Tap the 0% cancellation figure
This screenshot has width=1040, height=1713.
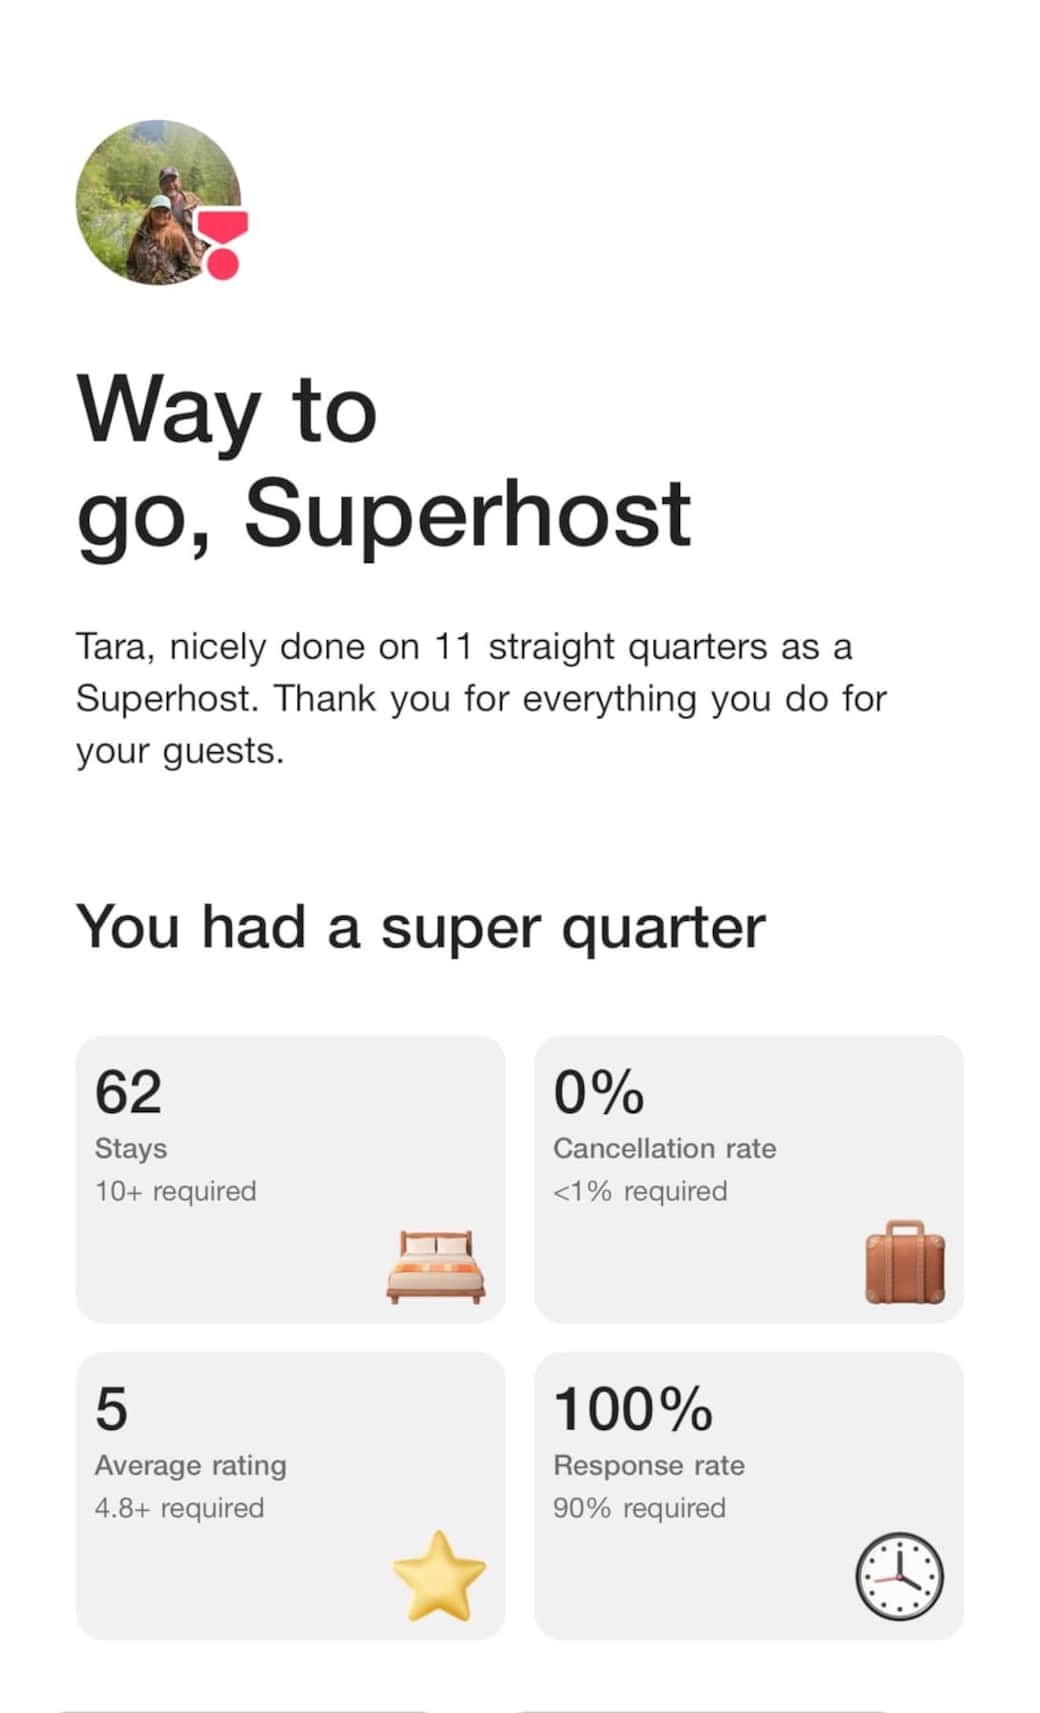tap(598, 1091)
